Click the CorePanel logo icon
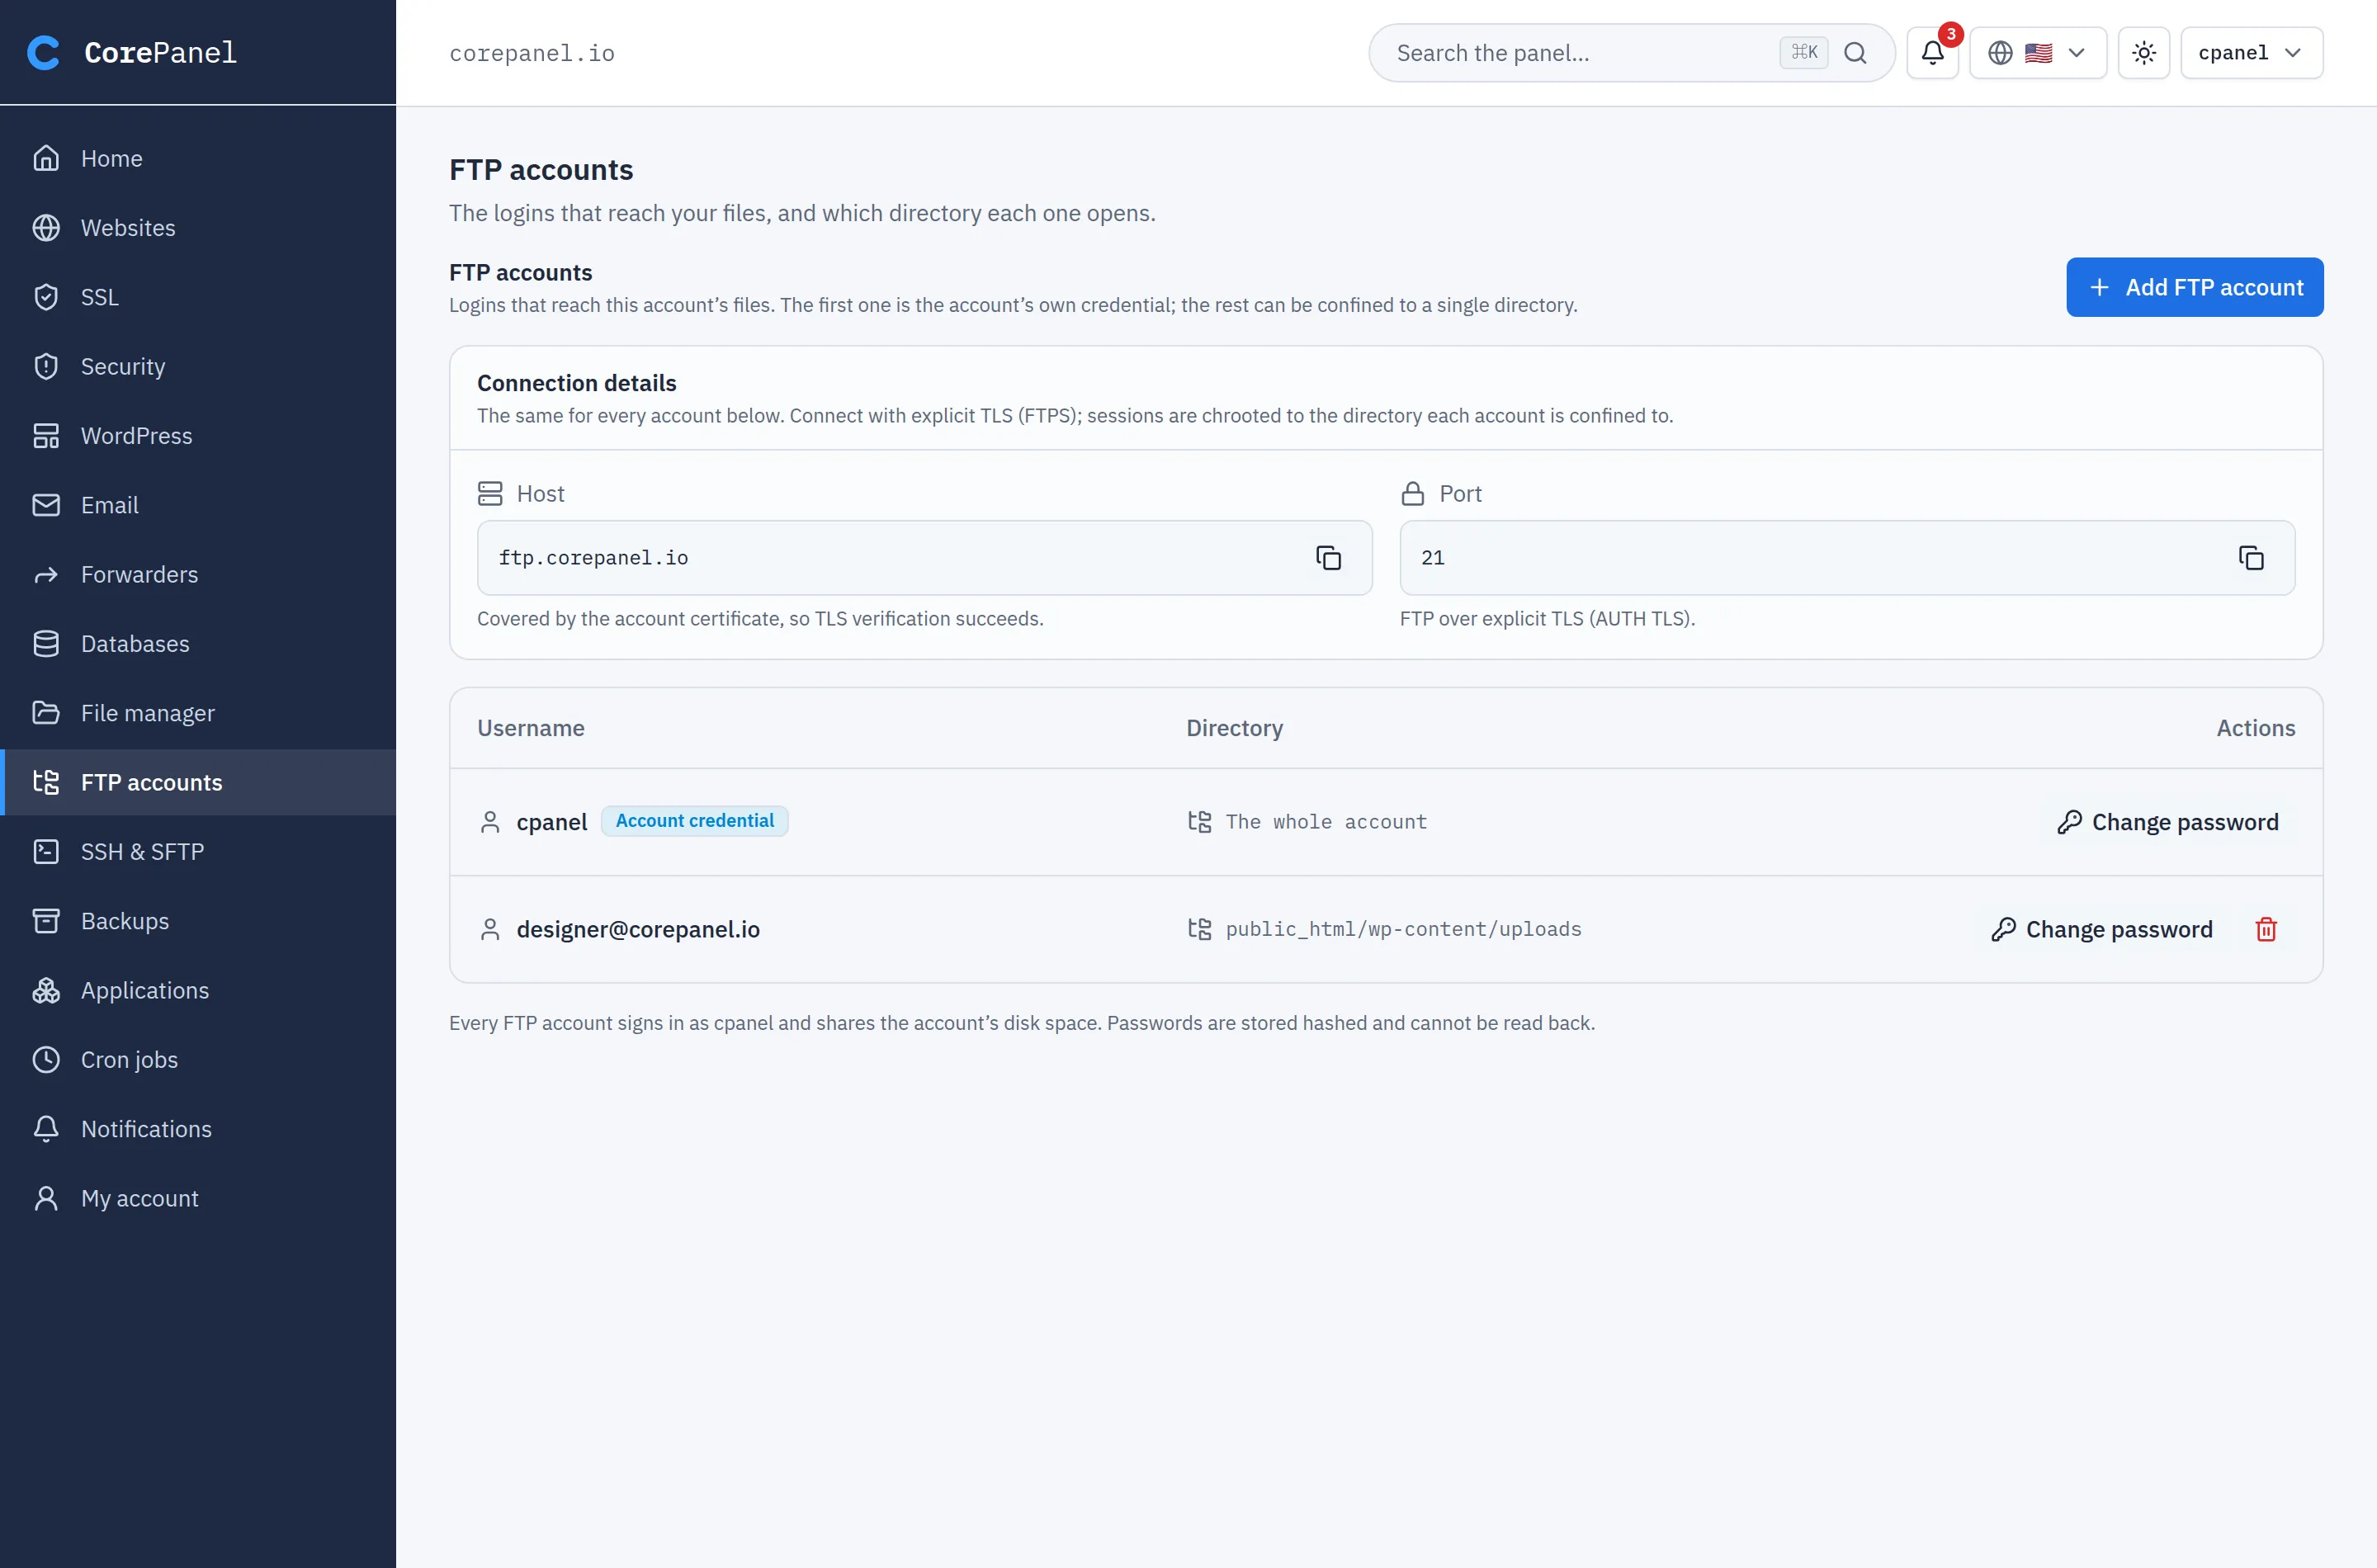Viewport: 2377px width, 1568px height. coord(43,53)
